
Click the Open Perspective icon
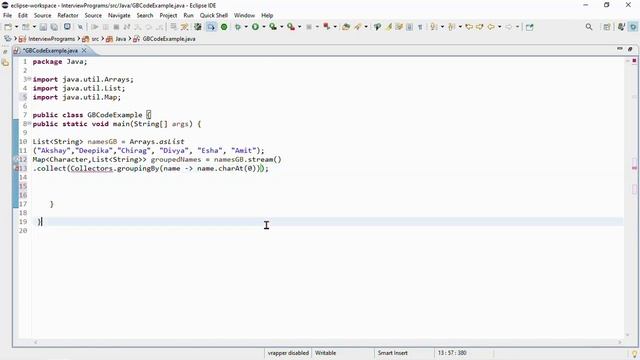tap(607, 27)
